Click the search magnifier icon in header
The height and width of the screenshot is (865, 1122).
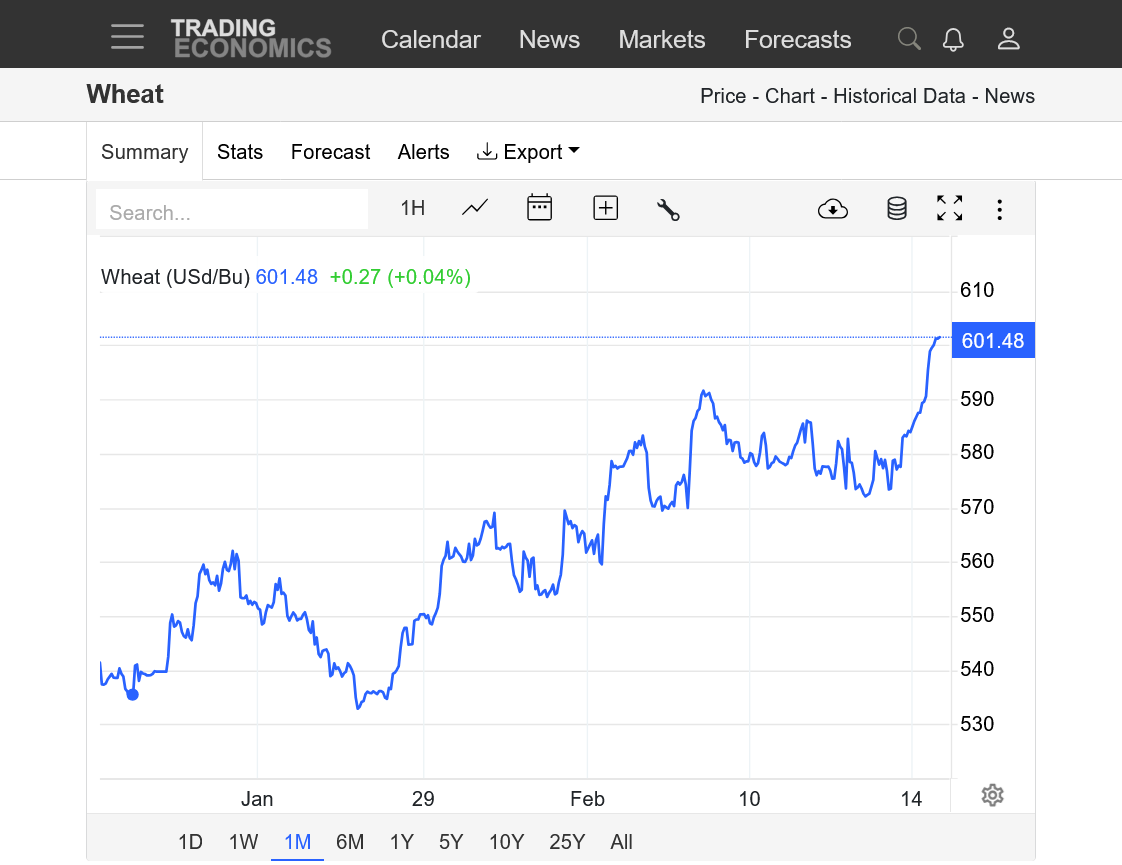tap(908, 39)
